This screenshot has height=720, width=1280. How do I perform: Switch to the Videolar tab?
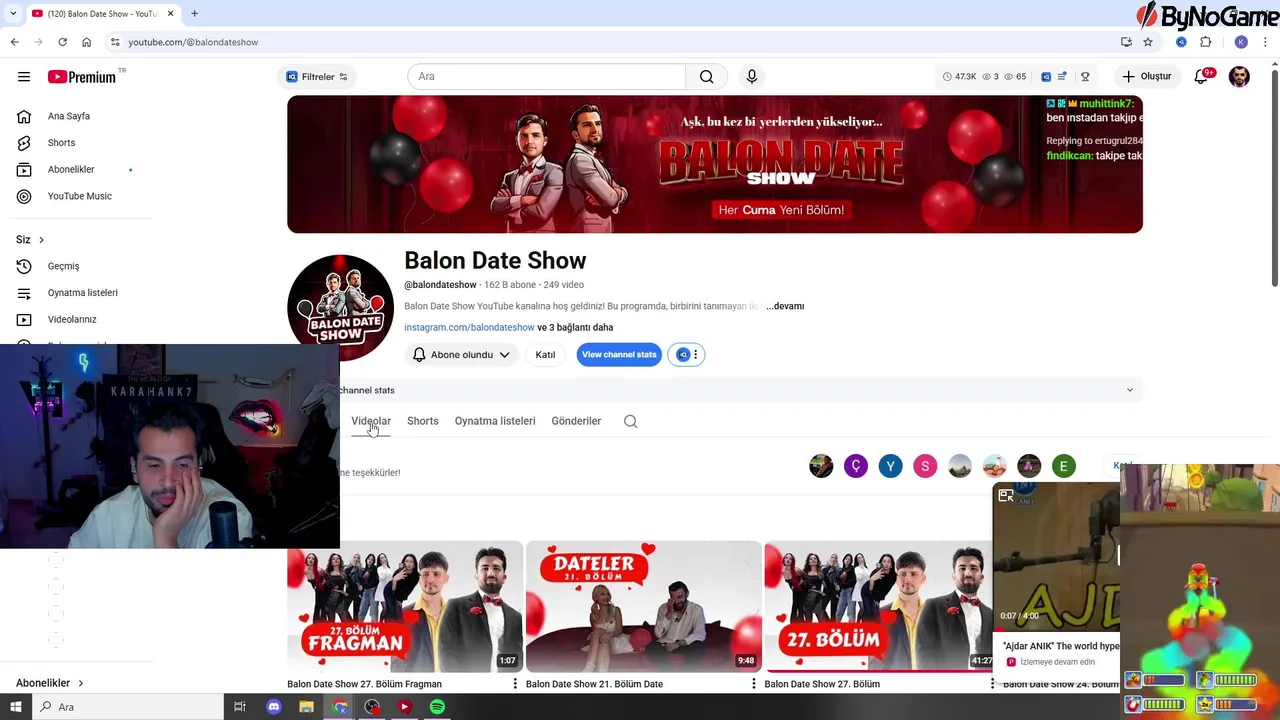(x=371, y=421)
